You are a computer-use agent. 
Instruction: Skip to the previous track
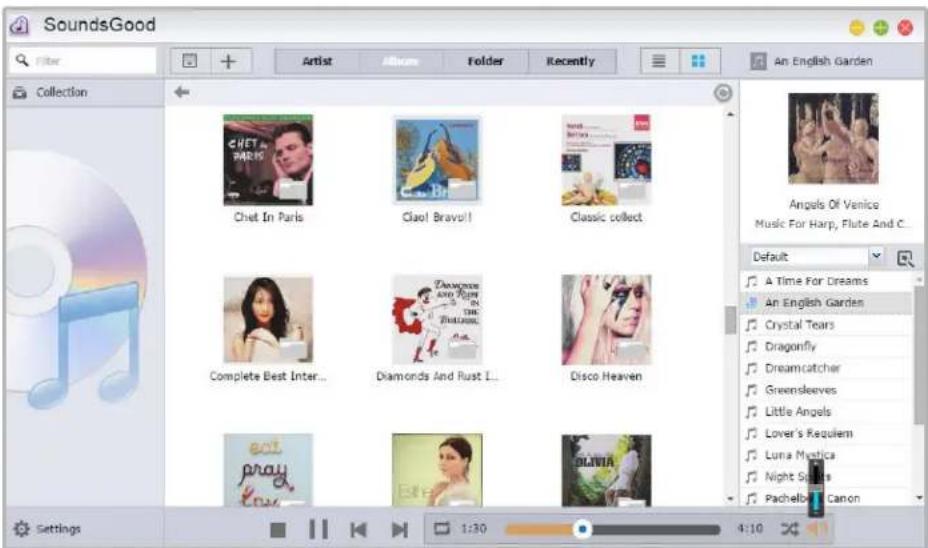point(359,529)
